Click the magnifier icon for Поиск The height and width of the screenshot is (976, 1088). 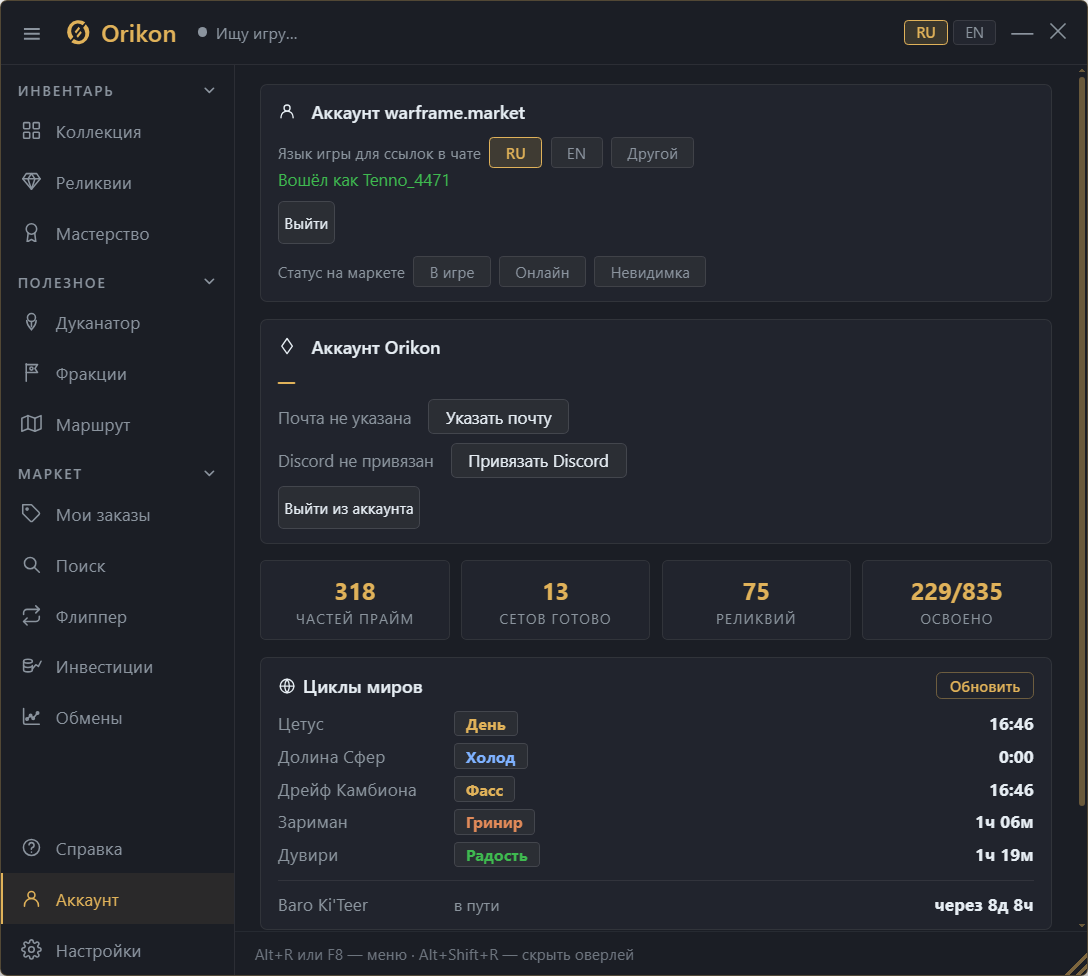point(31,565)
